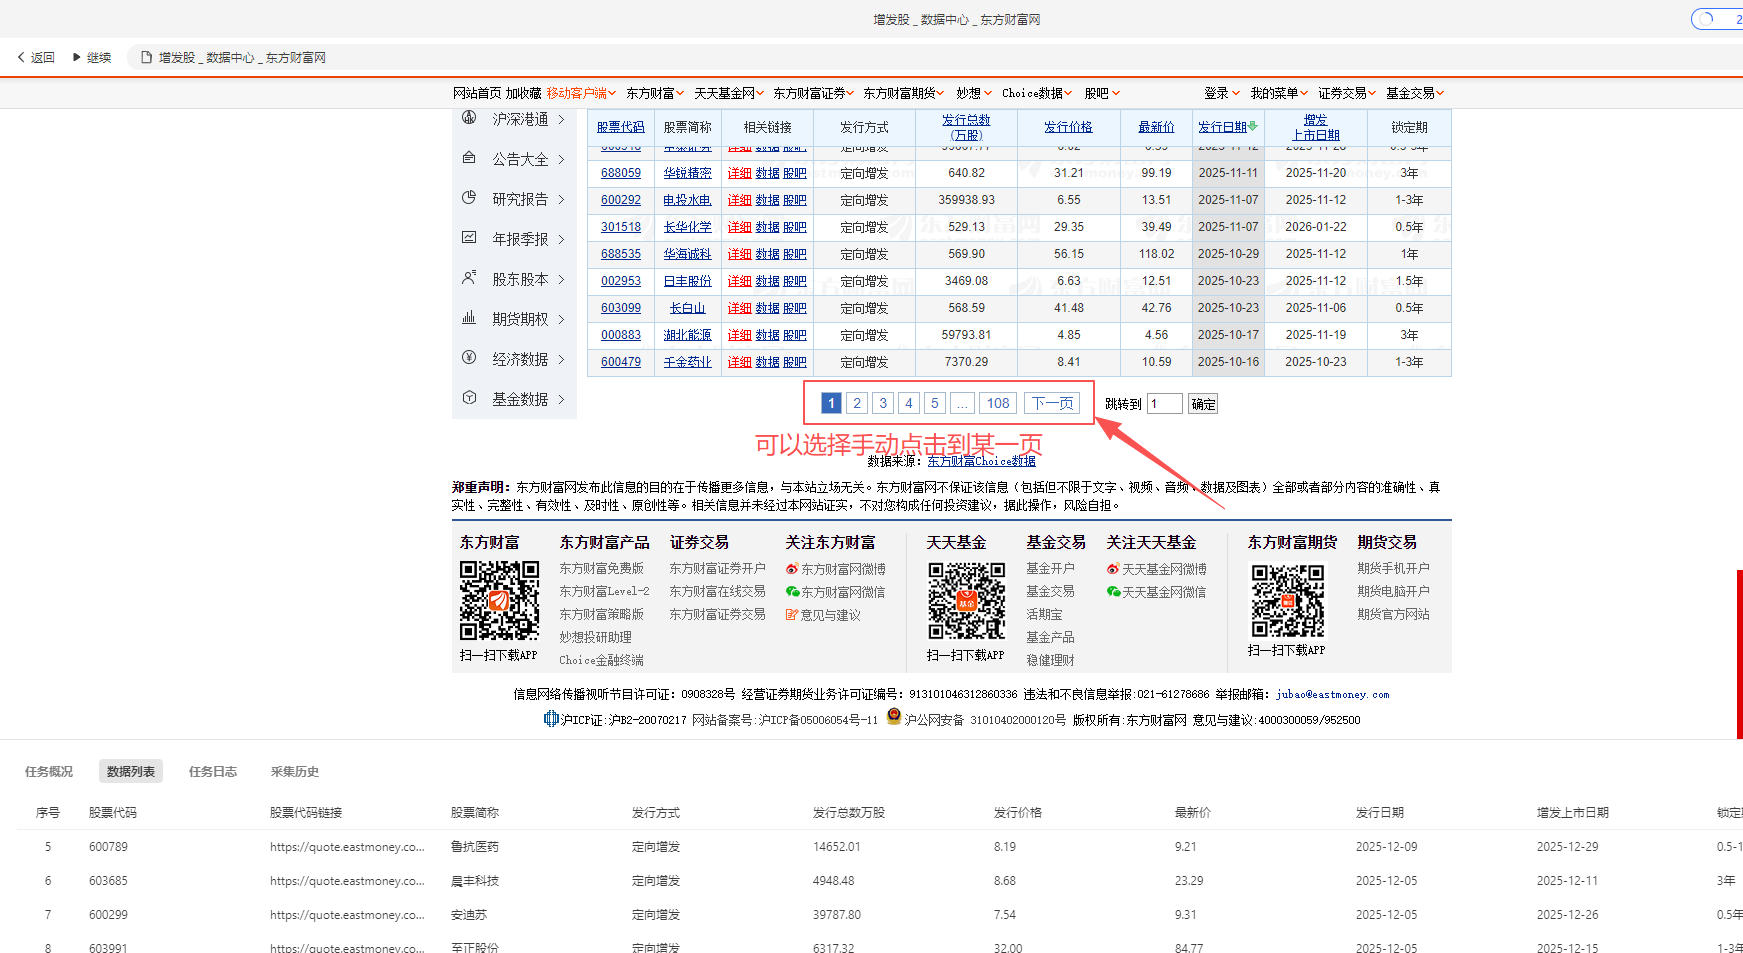Screen dimensions: 1743x953
Task: Go to page 2 of results
Action: click(x=857, y=403)
